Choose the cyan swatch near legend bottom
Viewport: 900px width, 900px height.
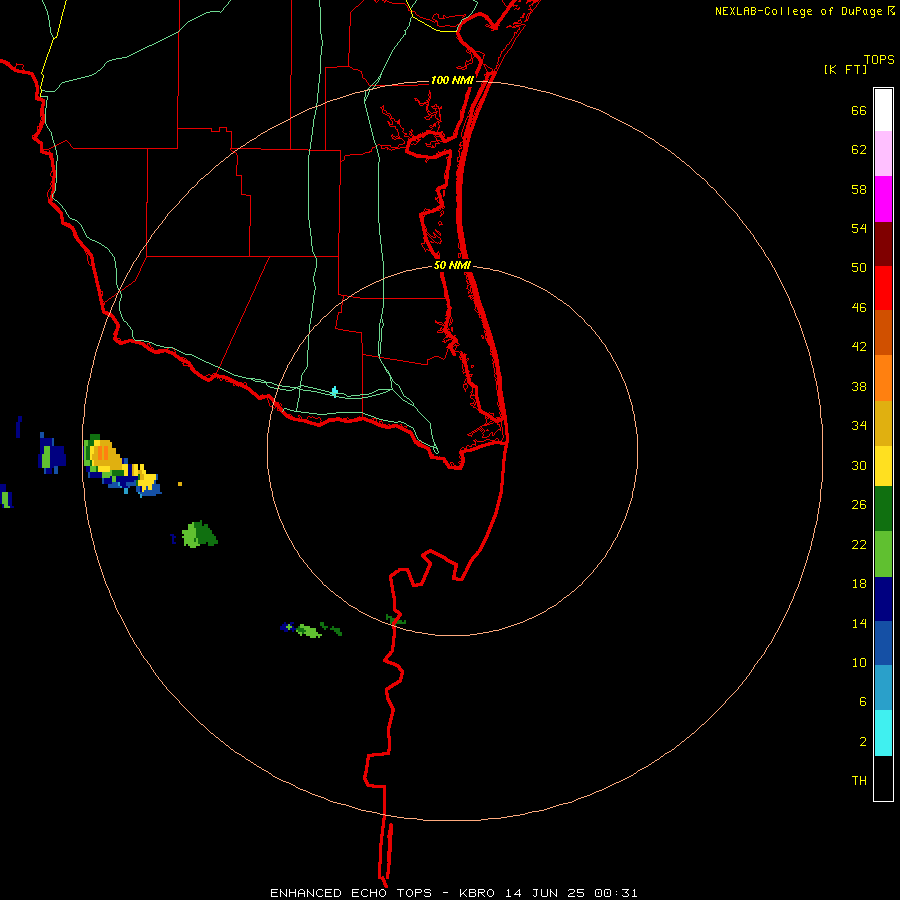click(x=883, y=733)
